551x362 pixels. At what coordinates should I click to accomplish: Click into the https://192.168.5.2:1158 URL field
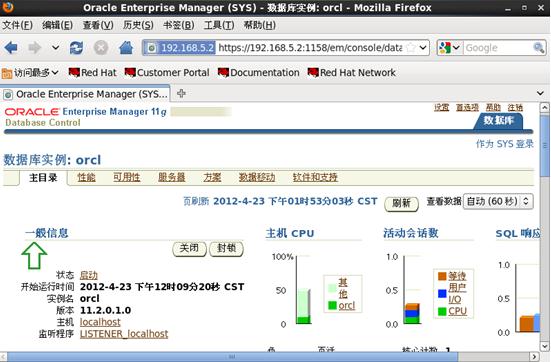[x=310, y=47]
